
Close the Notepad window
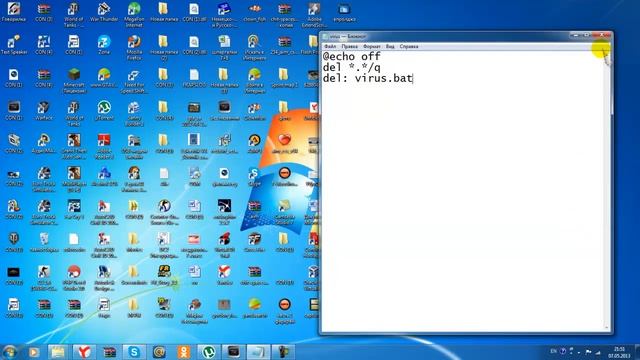pos(602,36)
